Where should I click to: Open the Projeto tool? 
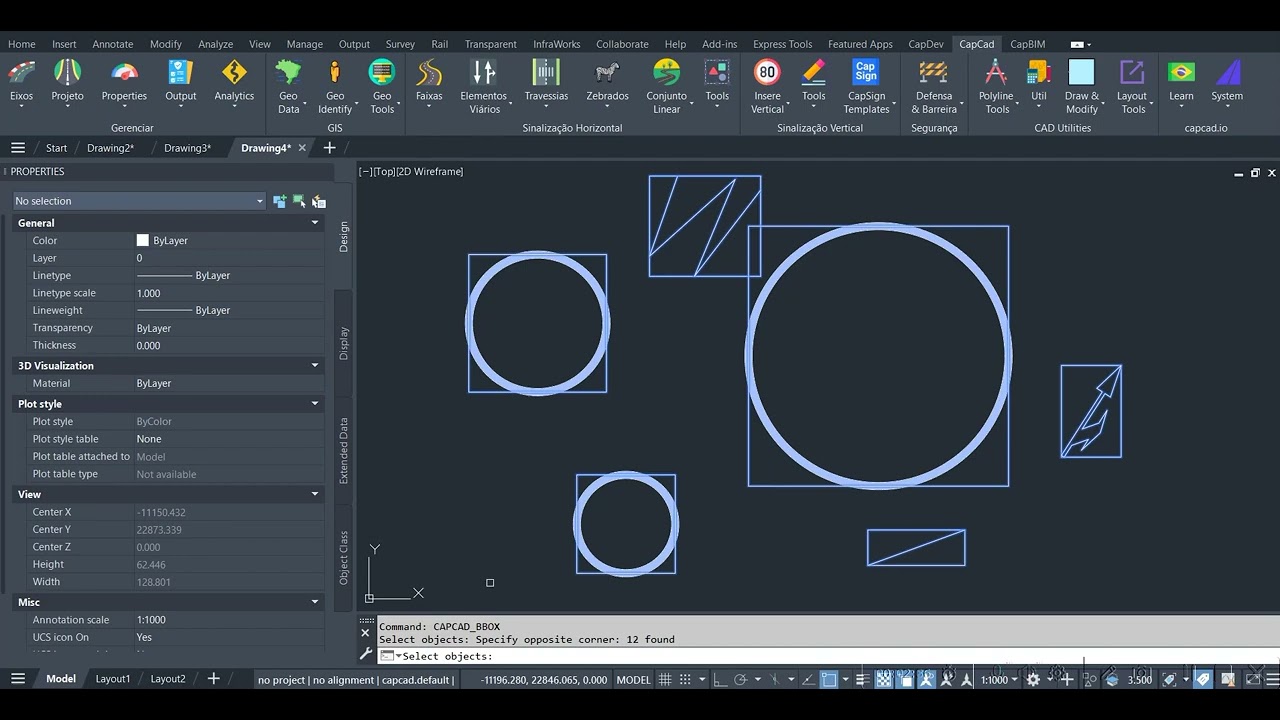pos(67,82)
